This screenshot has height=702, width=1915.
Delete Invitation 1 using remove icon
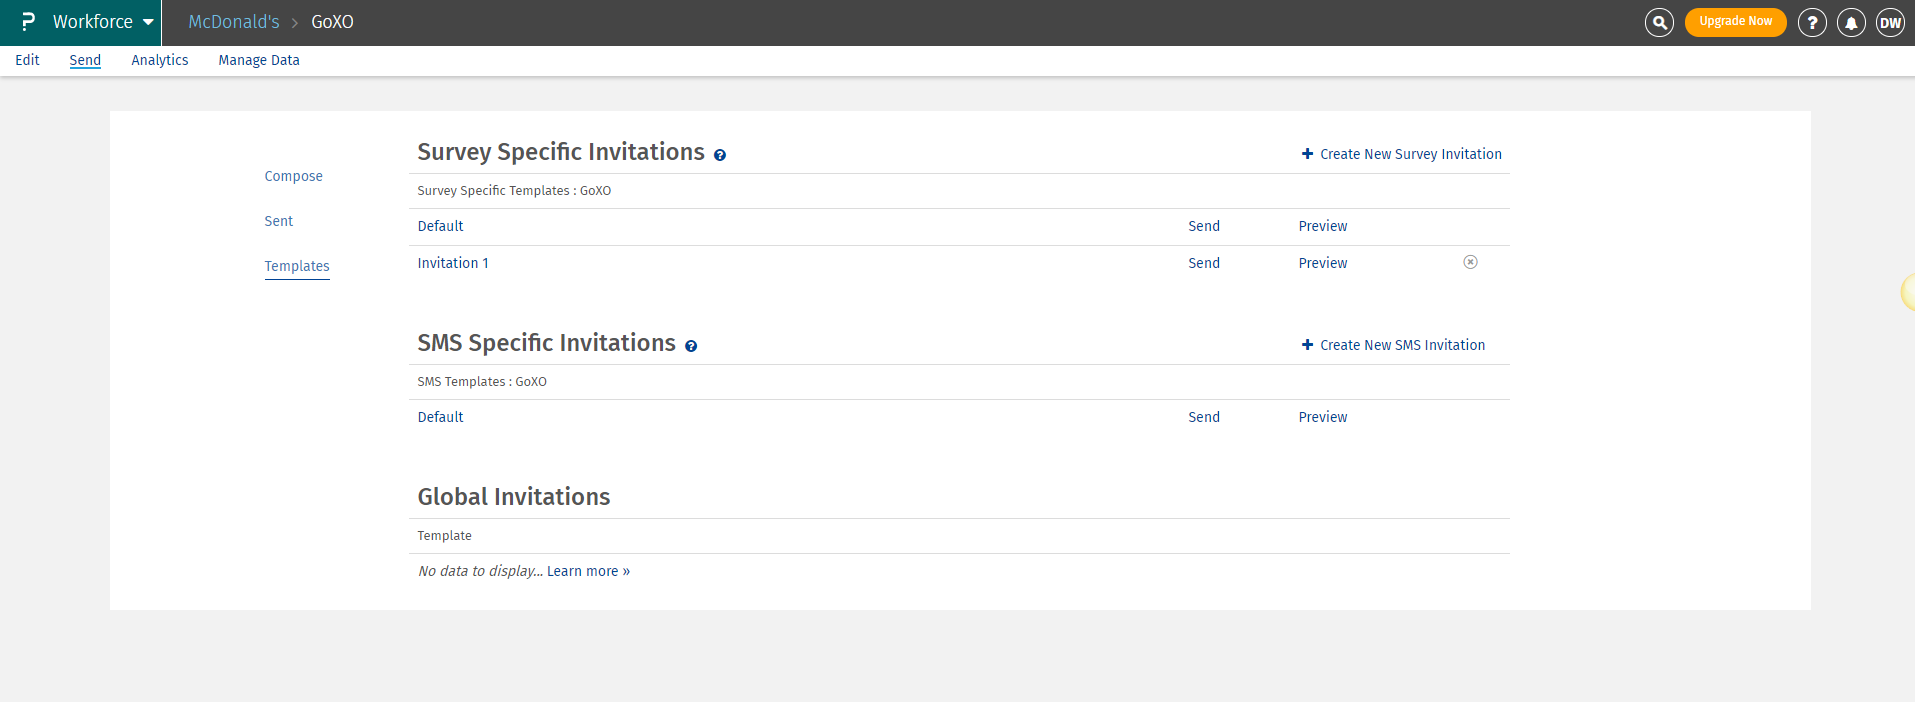tap(1470, 262)
